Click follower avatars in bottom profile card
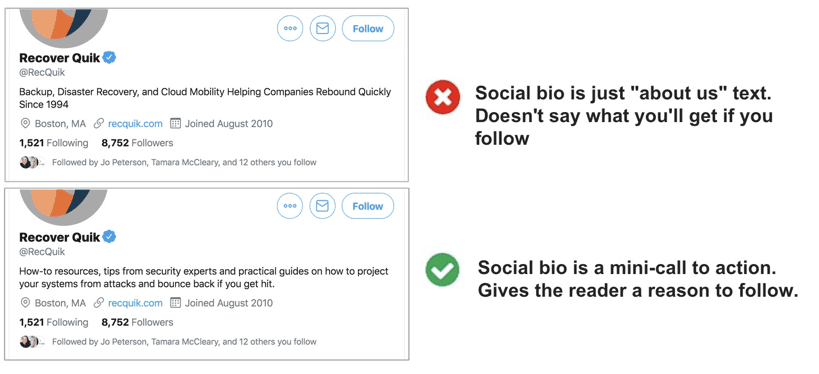Image resolution: width=819 pixels, height=374 pixels. point(32,342)
